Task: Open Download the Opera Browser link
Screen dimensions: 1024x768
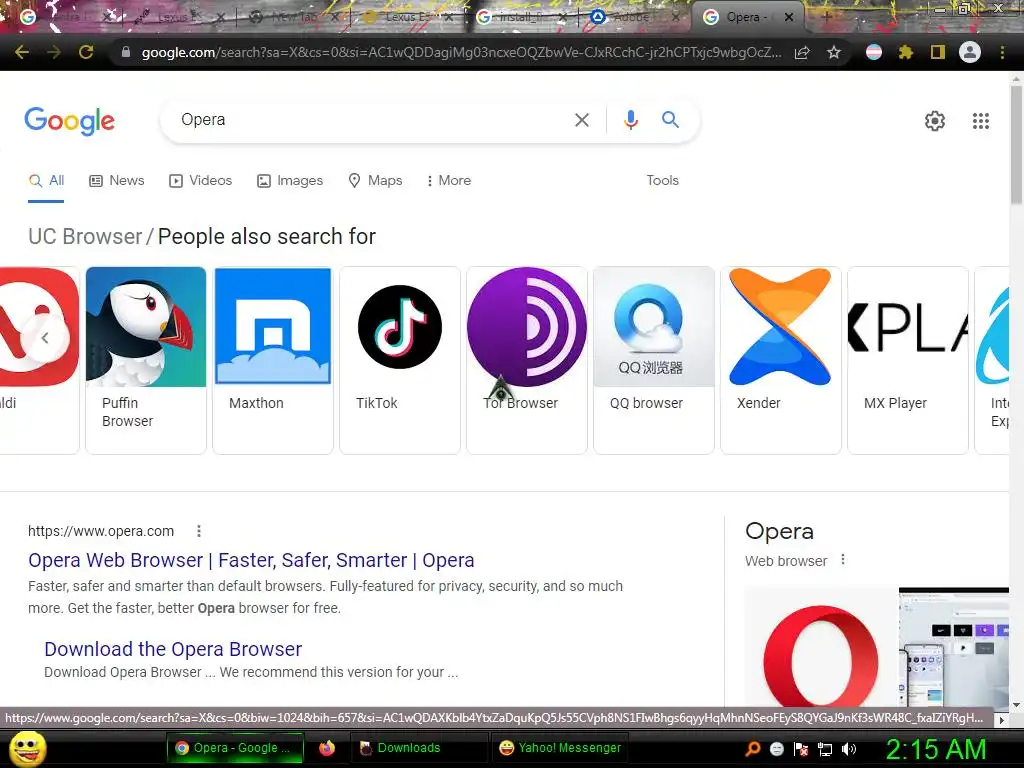Action: (173, 649)
